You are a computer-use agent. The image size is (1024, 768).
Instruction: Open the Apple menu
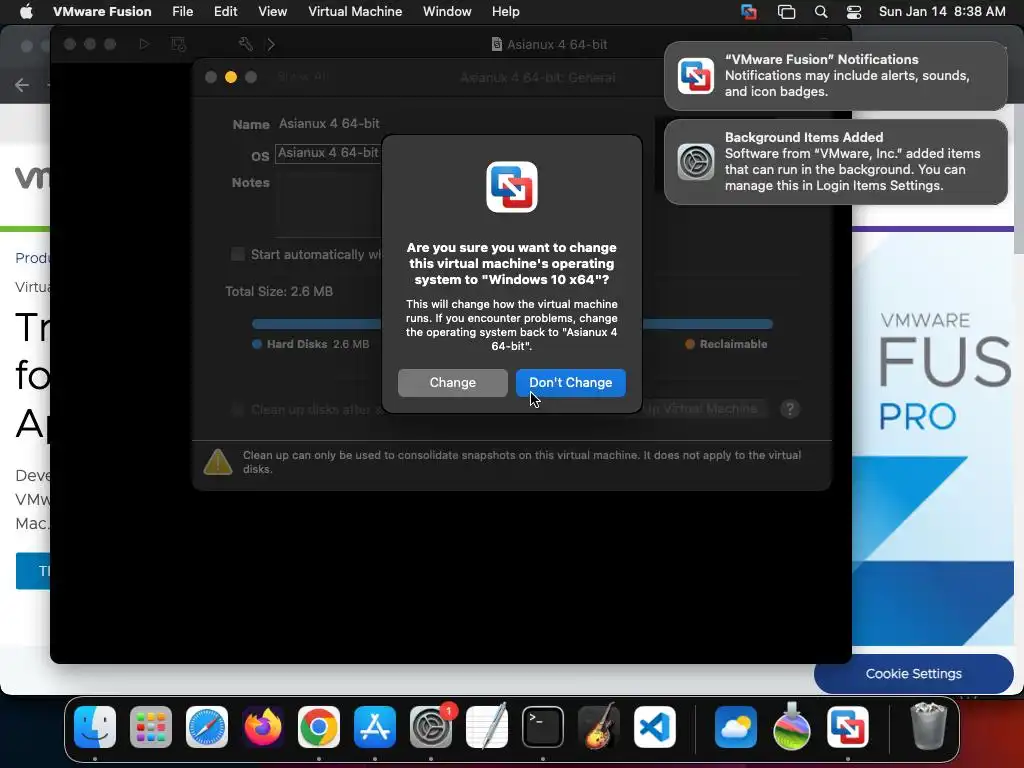tap(26, 12)
